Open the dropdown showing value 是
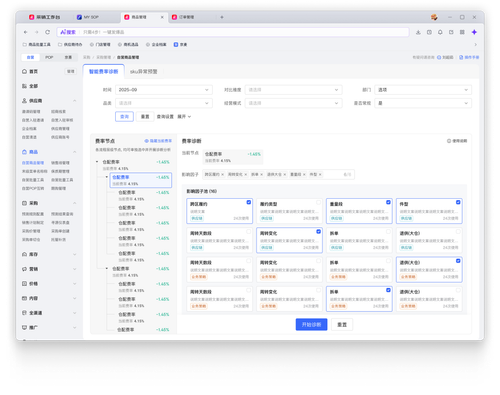This screenshot has width=500, height=395. (x=423, y=103)
